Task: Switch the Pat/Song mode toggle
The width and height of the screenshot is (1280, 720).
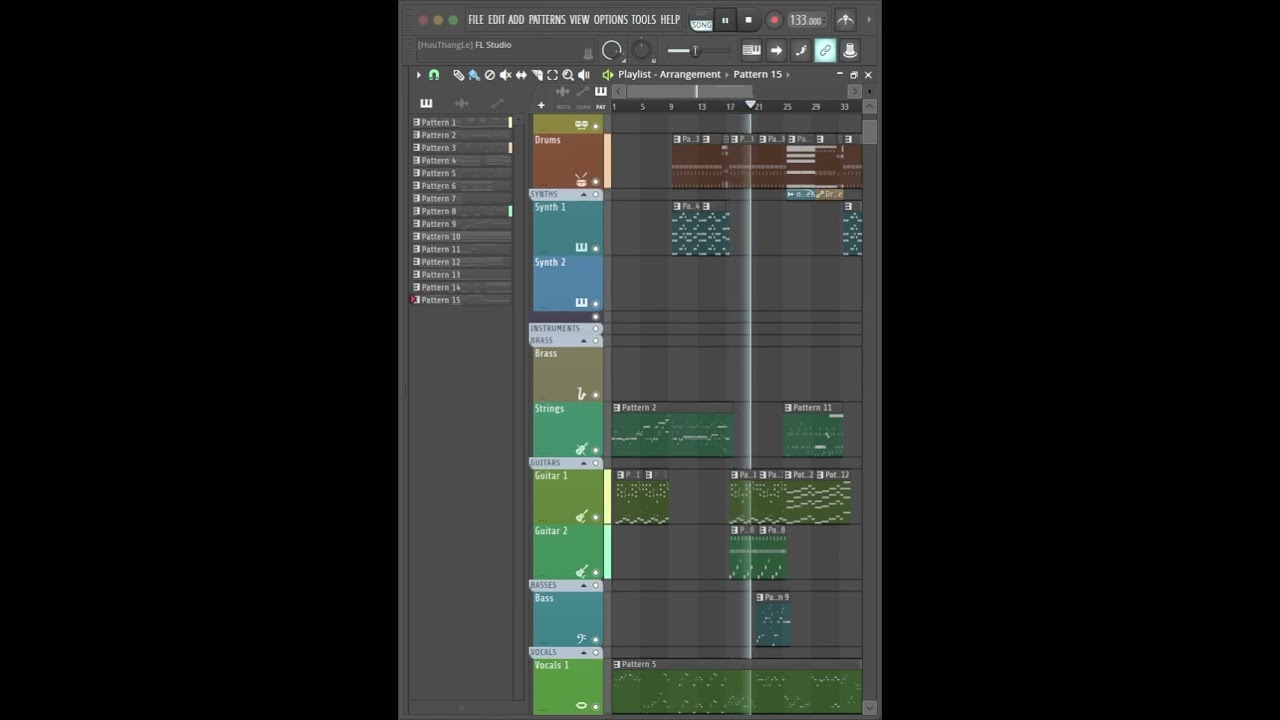Action: pyautogui.click(x=702, y=21)
